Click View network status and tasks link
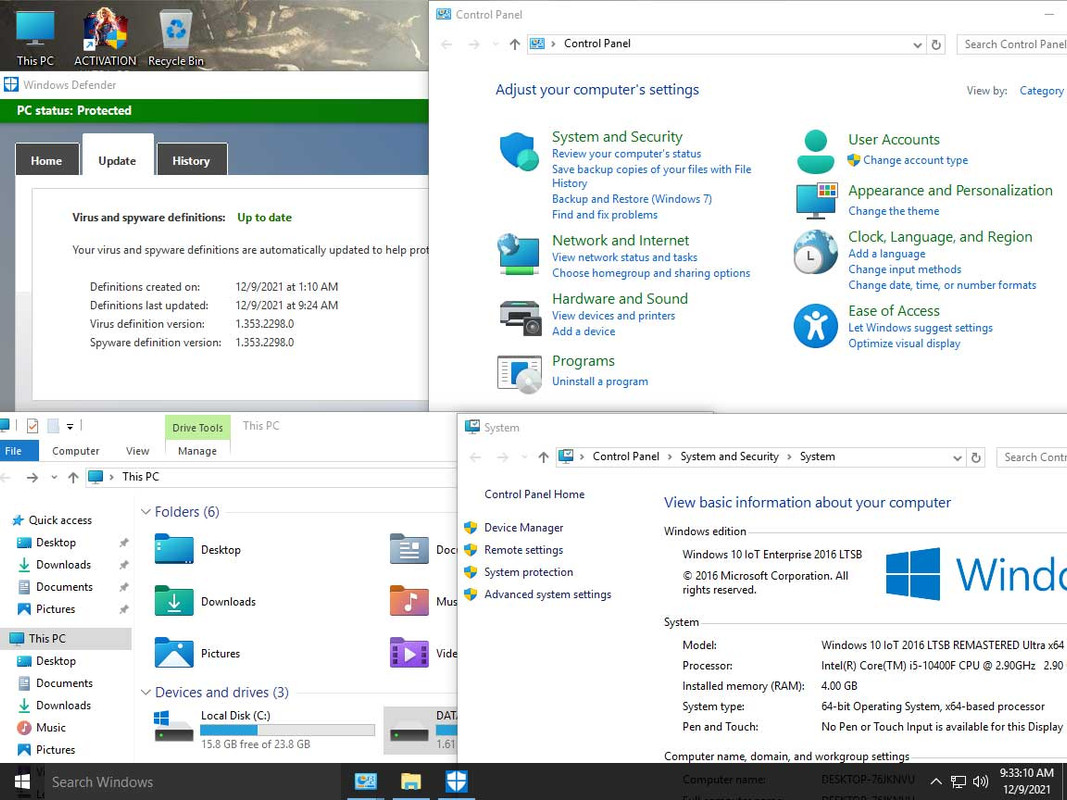 tap(625, 257)
